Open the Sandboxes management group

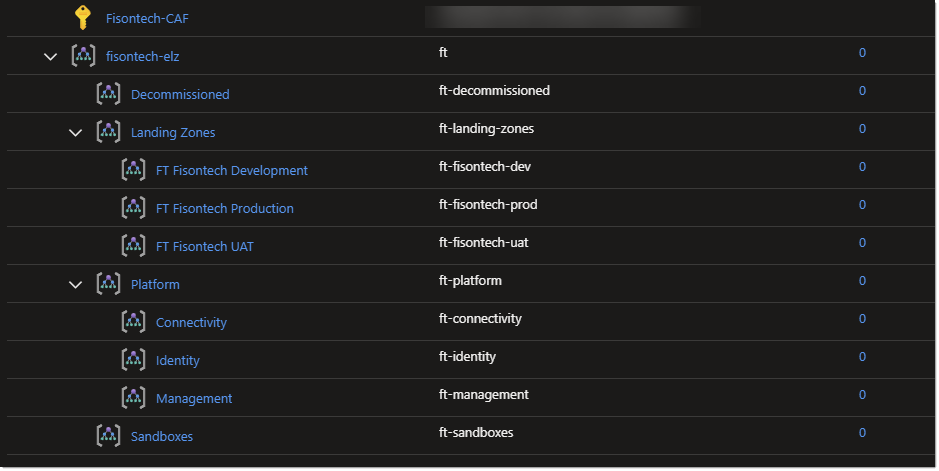pos(162,436)
